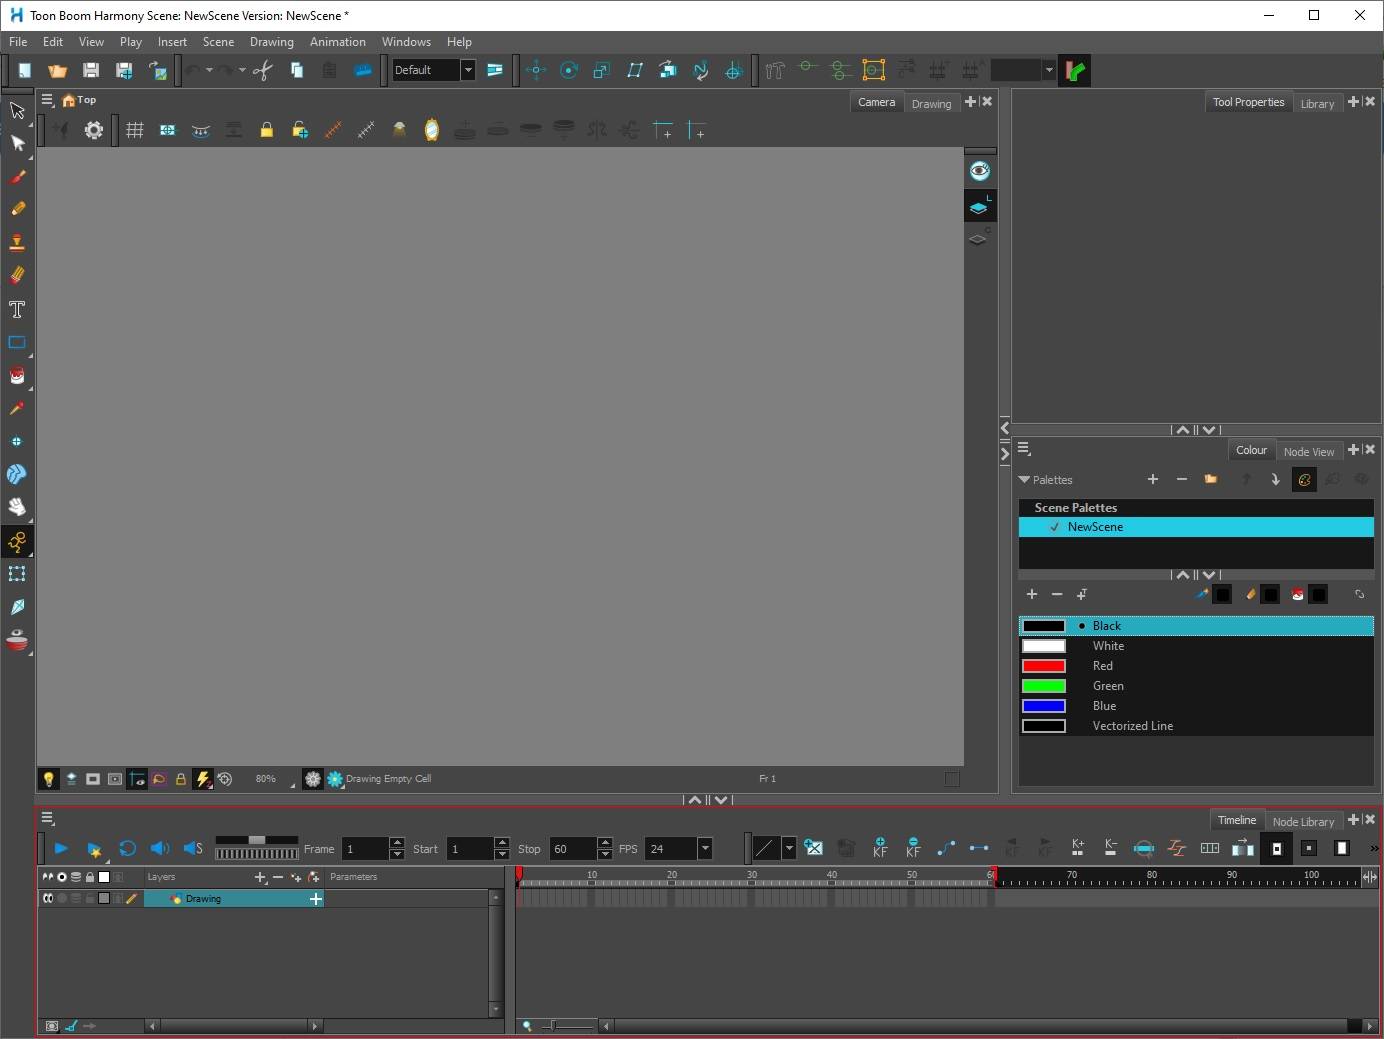Toggle the grid display icon
This screenshot has height=1039, width=1384.
click(x=135, y=130)
